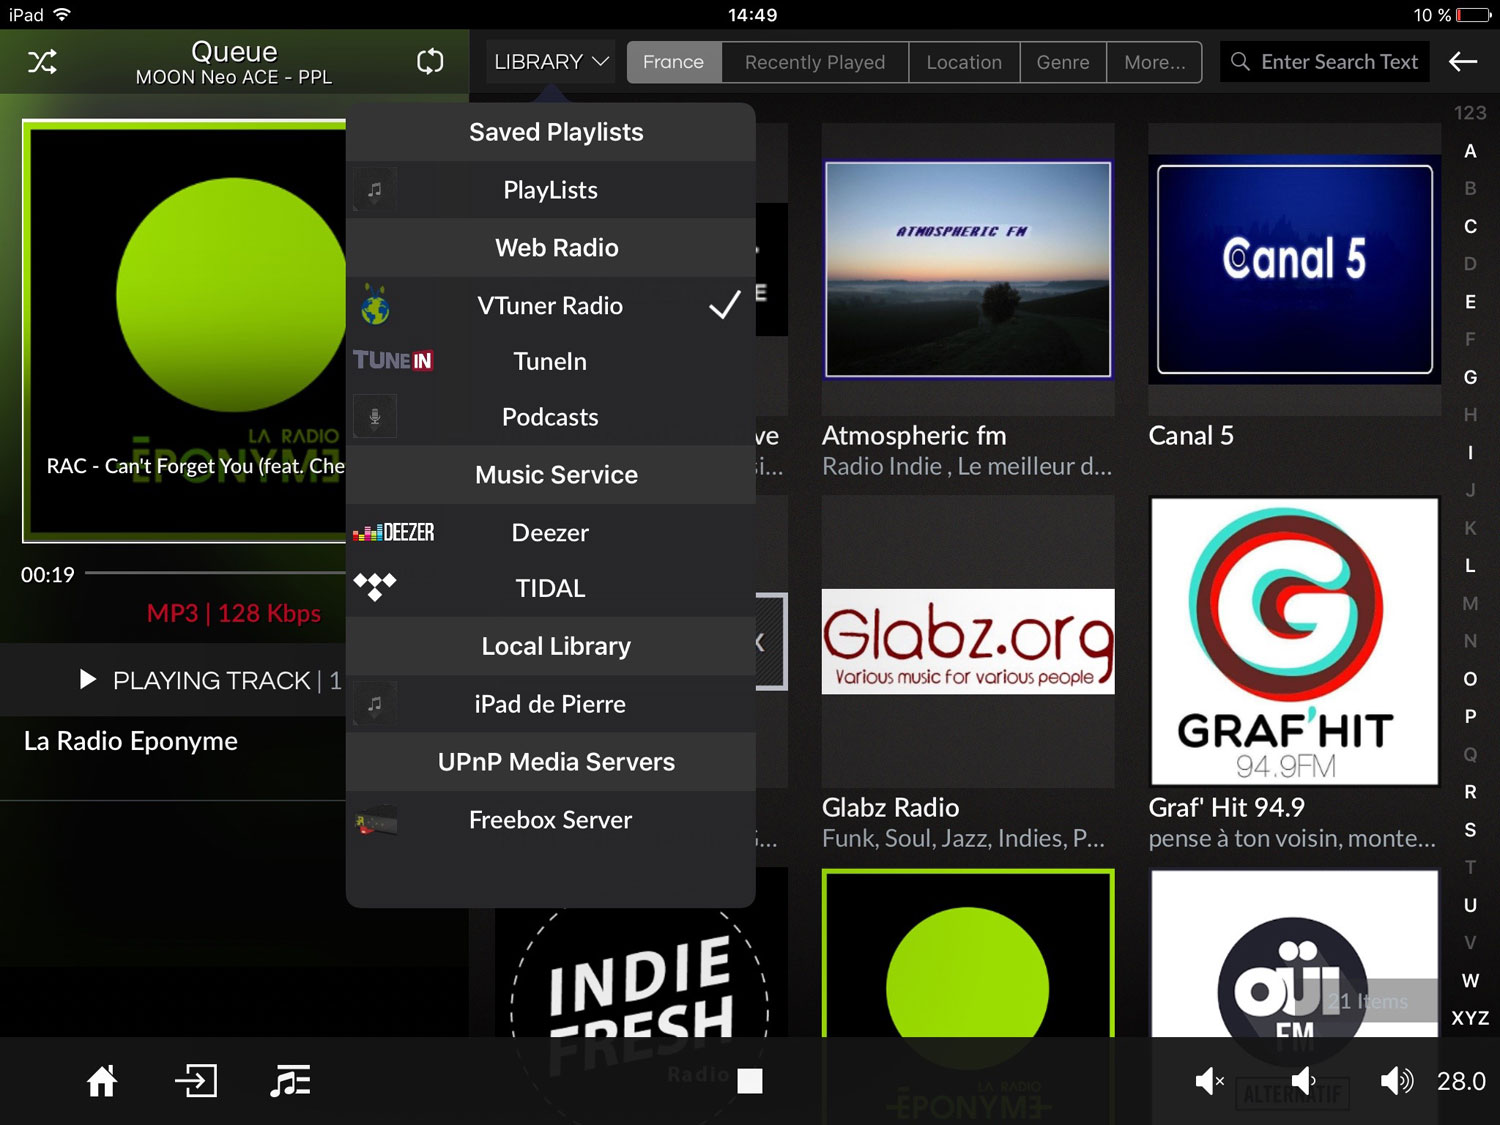The height and width of the screenshot is (1125, 1500).
Task: Mute the volume
Action: (1210, 1081)
